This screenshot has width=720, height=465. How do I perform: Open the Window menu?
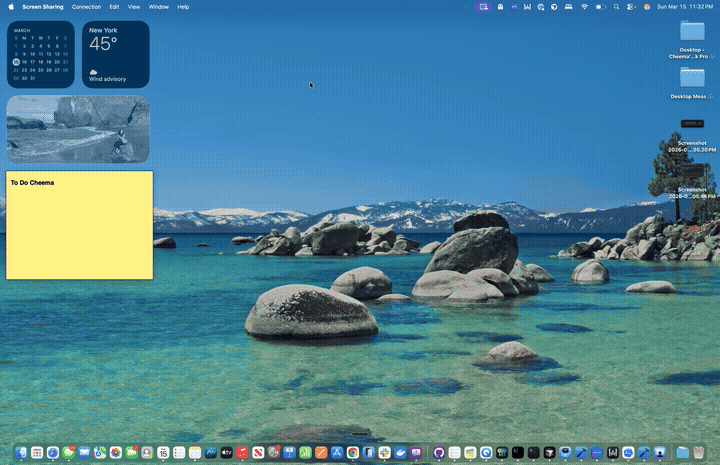[158, 7]
